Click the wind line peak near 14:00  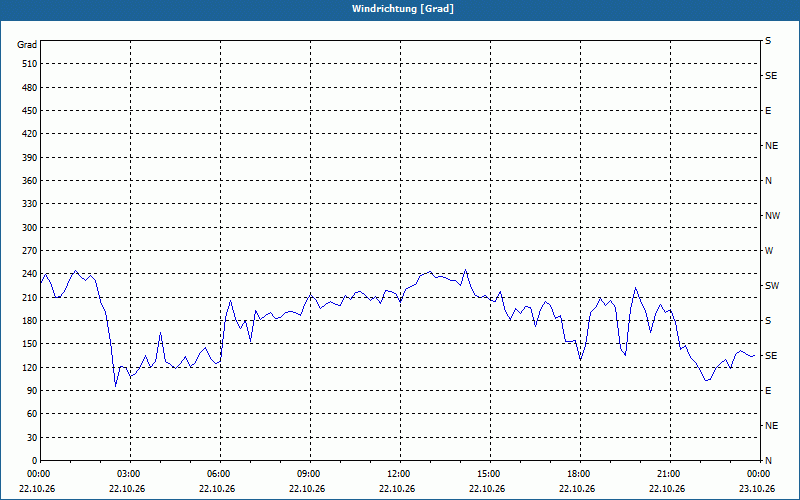465,270
